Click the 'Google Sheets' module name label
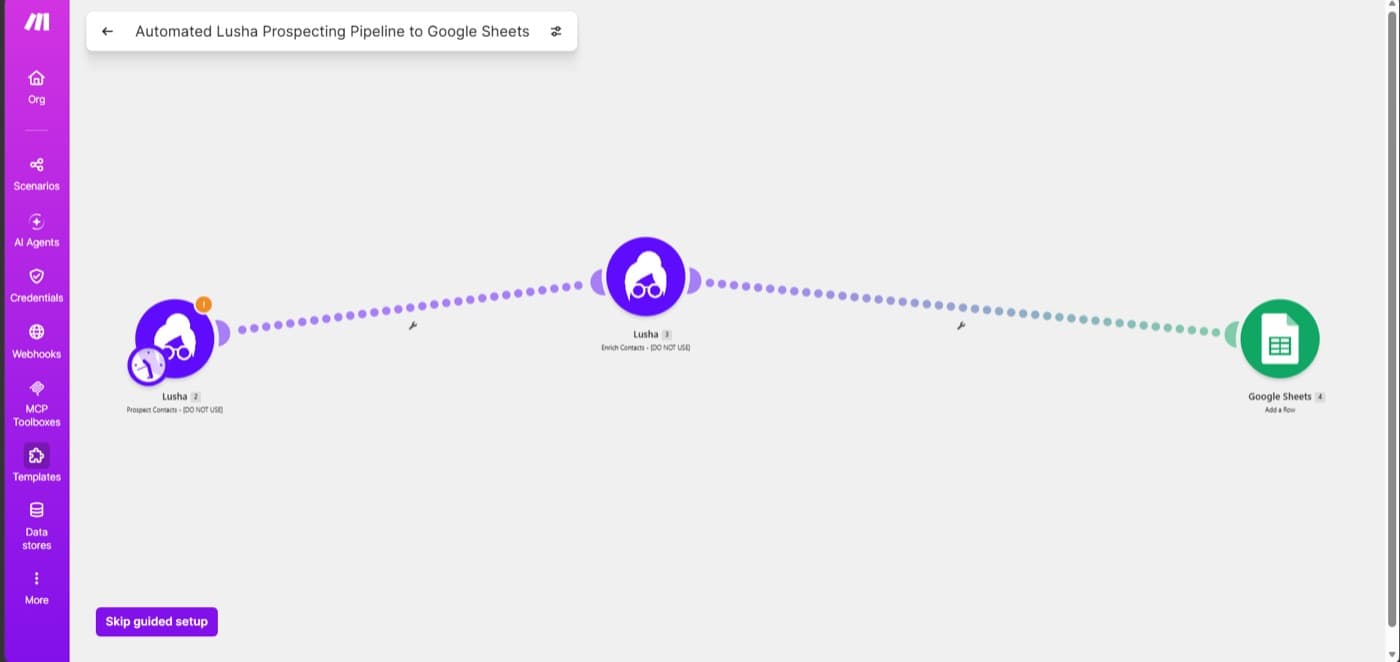This screenshot has width=1400, height=662. (x=1279, y=397)
